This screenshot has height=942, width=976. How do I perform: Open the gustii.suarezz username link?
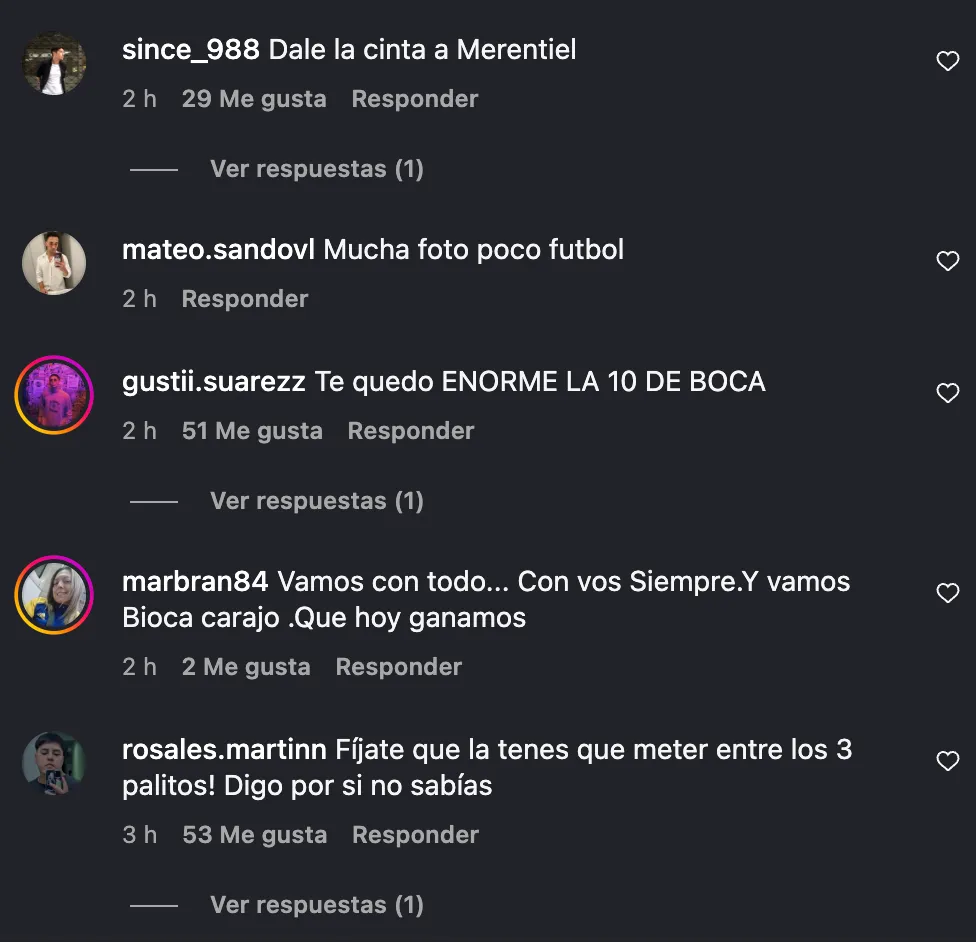point(214,382)
